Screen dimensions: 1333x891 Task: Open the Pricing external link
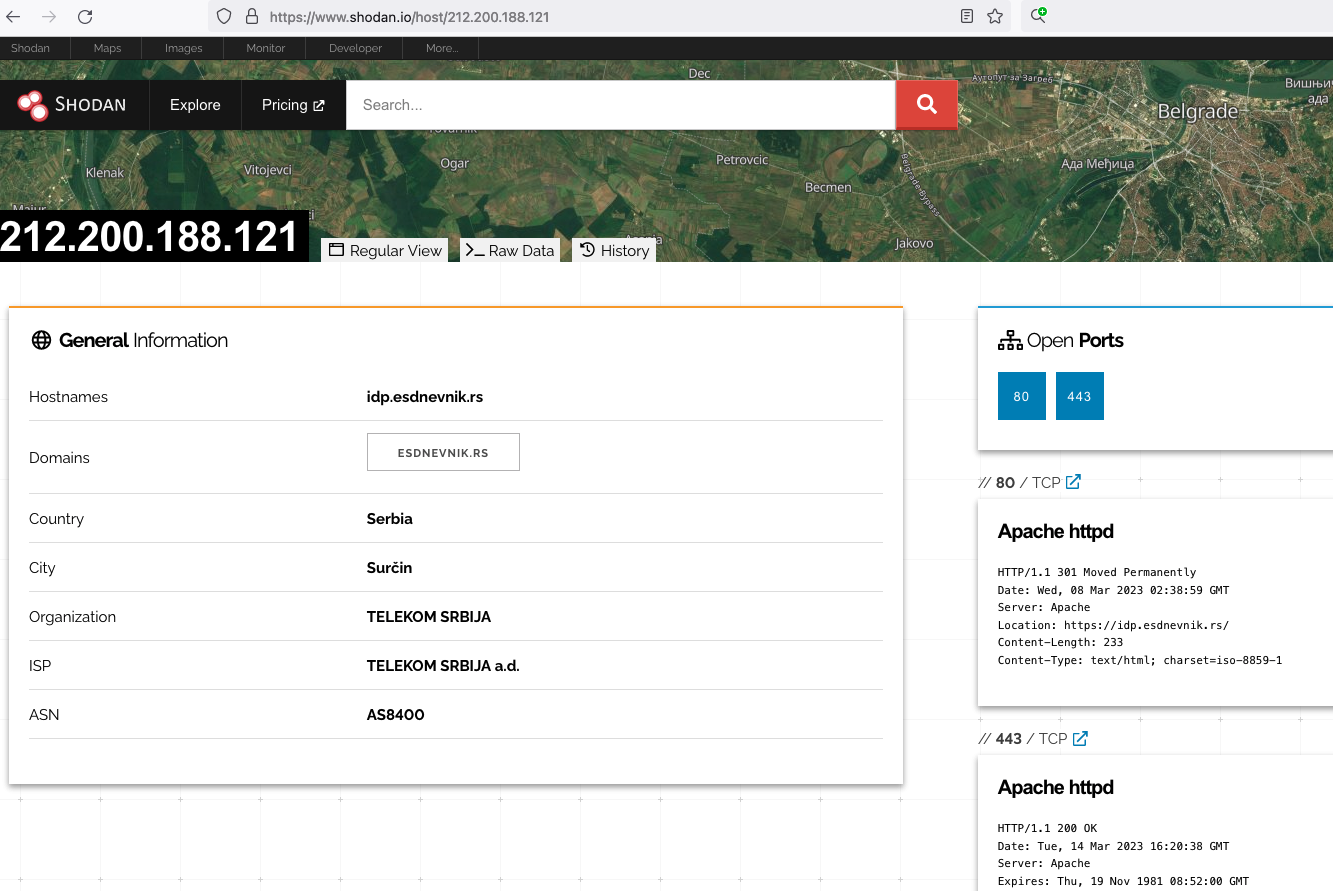(x=293, y=105)
